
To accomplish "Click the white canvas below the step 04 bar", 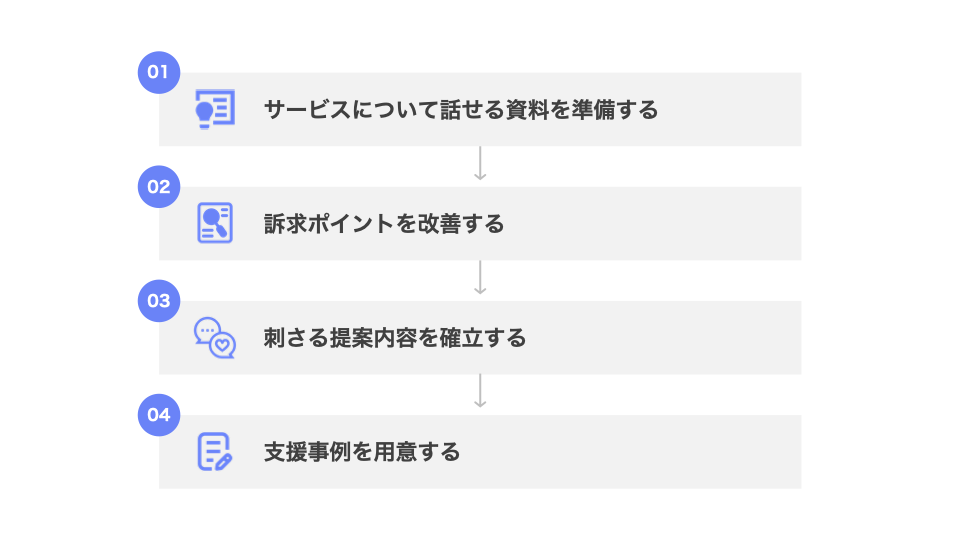I will point(480,514).
